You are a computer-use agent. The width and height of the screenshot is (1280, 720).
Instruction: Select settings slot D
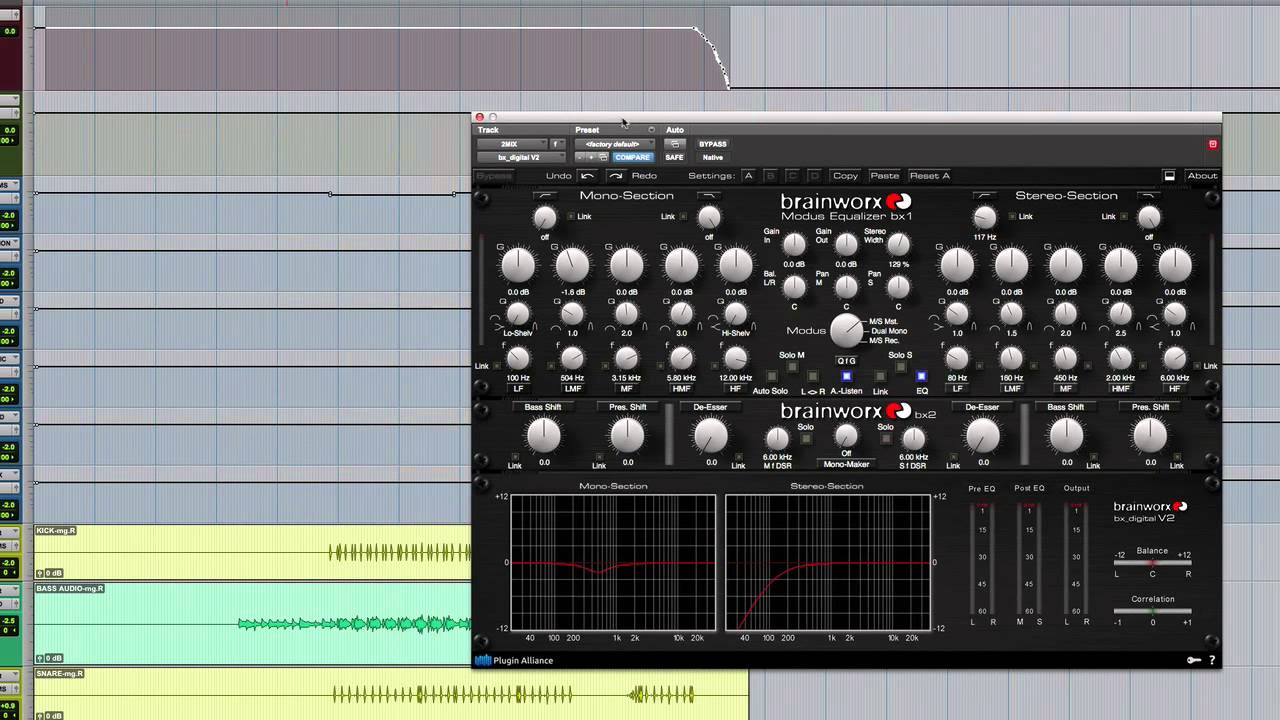click(814, 176)
